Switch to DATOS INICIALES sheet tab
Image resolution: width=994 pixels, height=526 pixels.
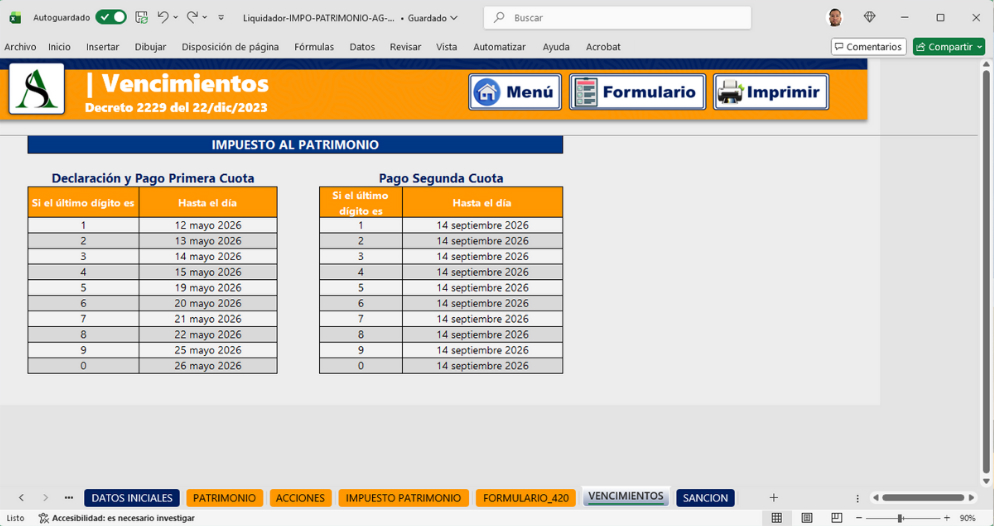(132, 498)
